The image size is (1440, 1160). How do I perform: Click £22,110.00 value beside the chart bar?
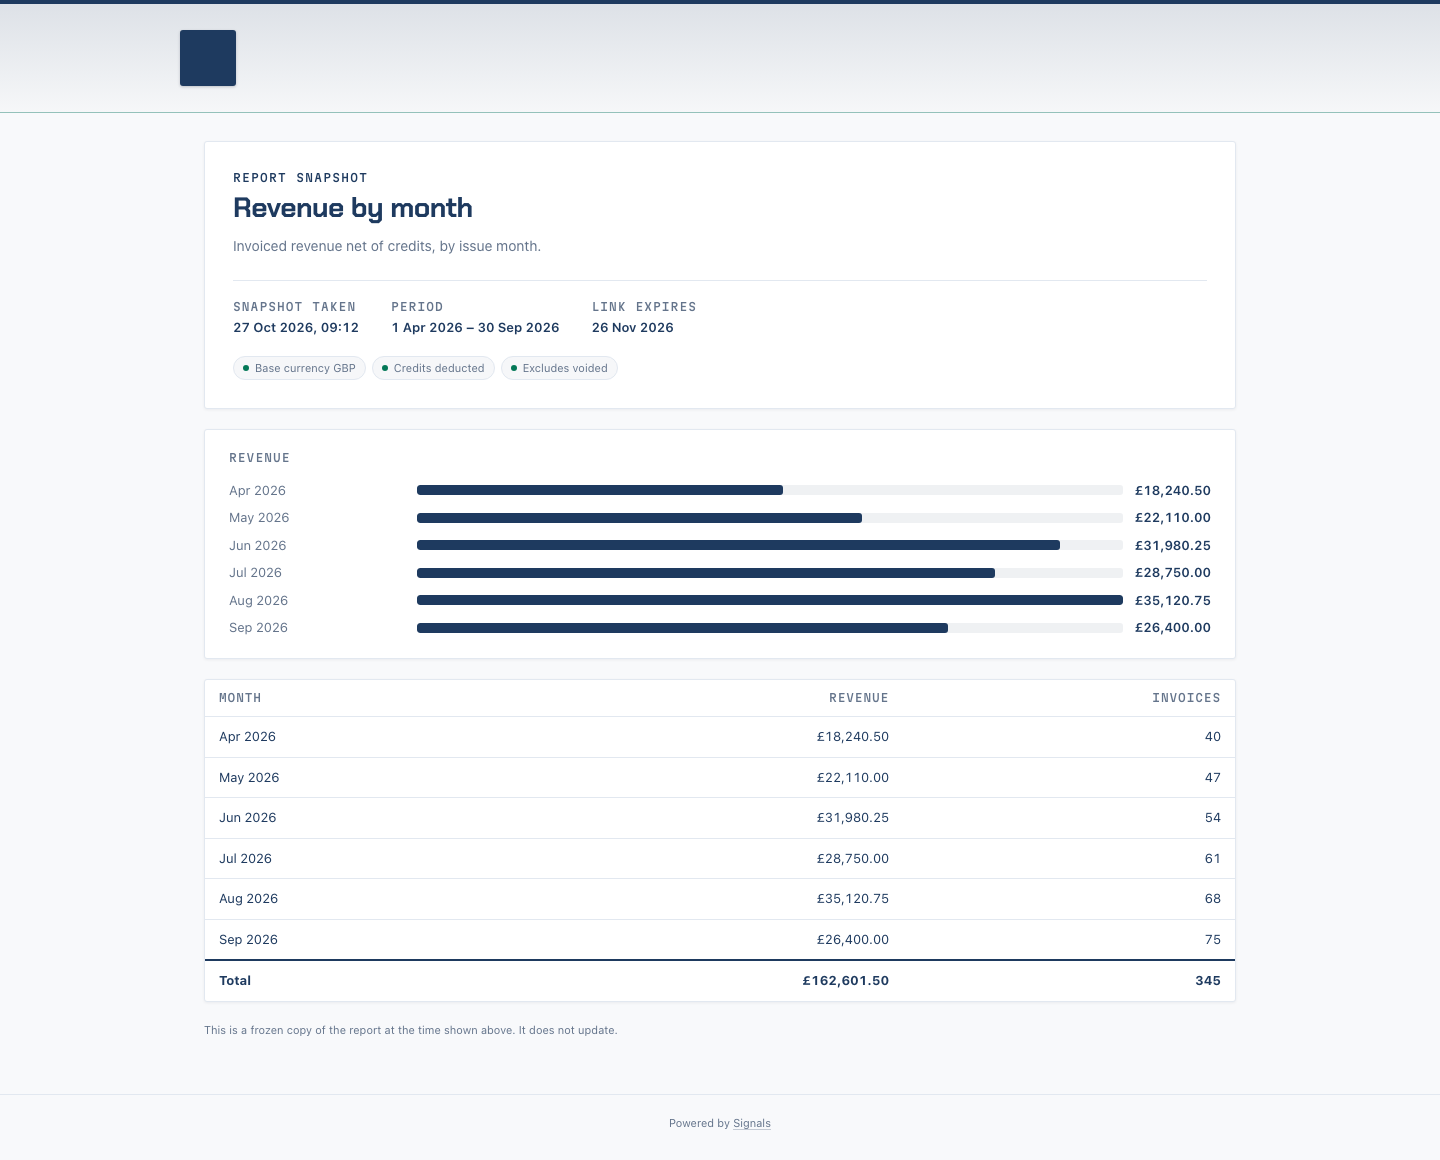pyautogui.click(x=1173, y=518)
